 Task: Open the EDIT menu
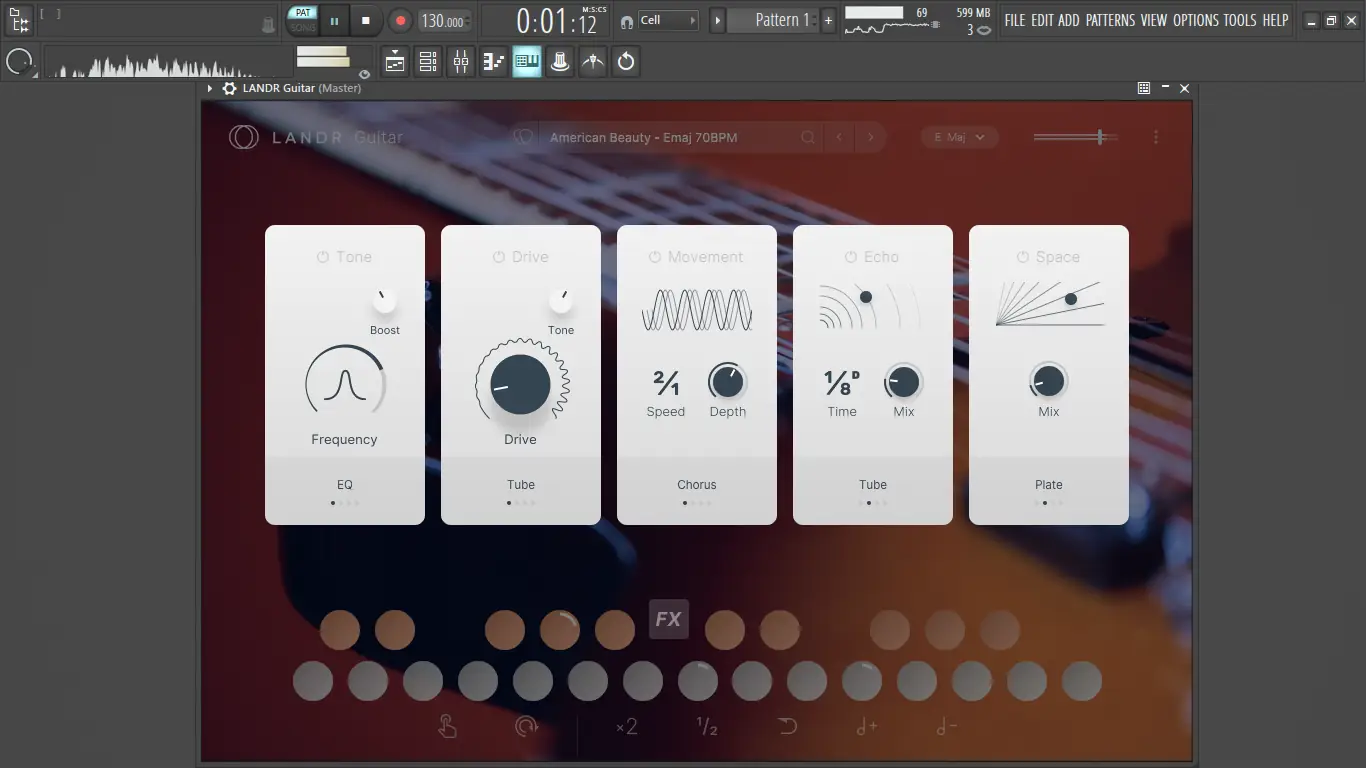pyautogui.click(x=1042, y=20)
